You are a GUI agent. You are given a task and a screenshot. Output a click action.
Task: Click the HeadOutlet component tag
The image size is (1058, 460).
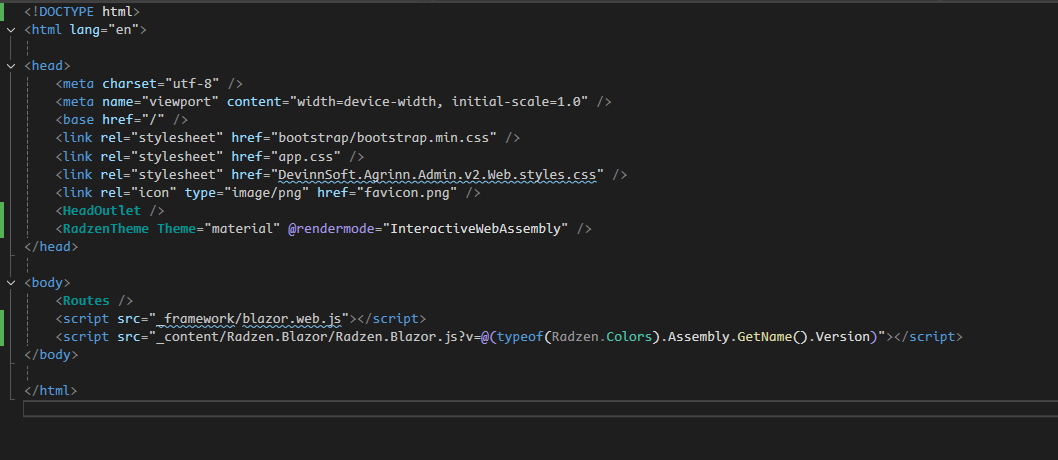point(102,210)
